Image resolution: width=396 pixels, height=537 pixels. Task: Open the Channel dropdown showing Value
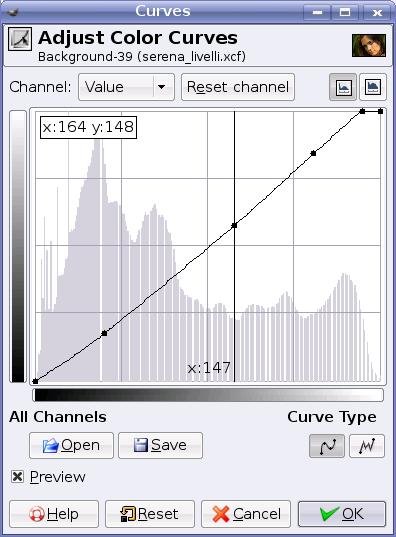(x=126, y=87)
